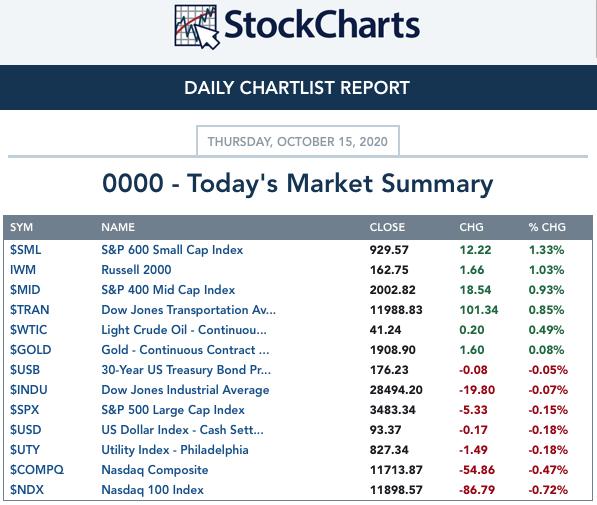
Task: Open Nasdaq 100 Index link
Action: click(152, 490)
